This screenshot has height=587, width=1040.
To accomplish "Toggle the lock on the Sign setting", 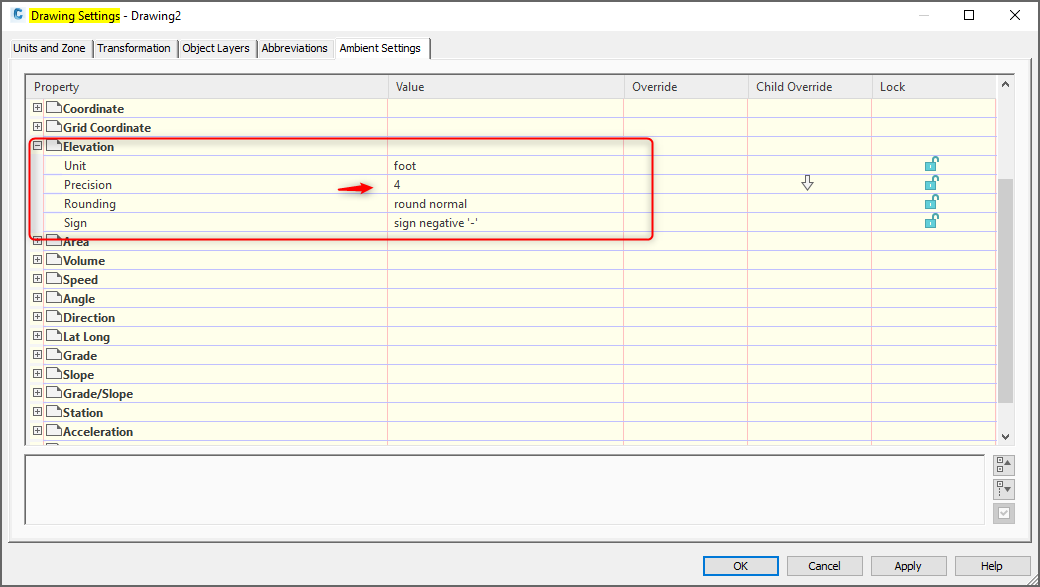I will pos(931,221).
